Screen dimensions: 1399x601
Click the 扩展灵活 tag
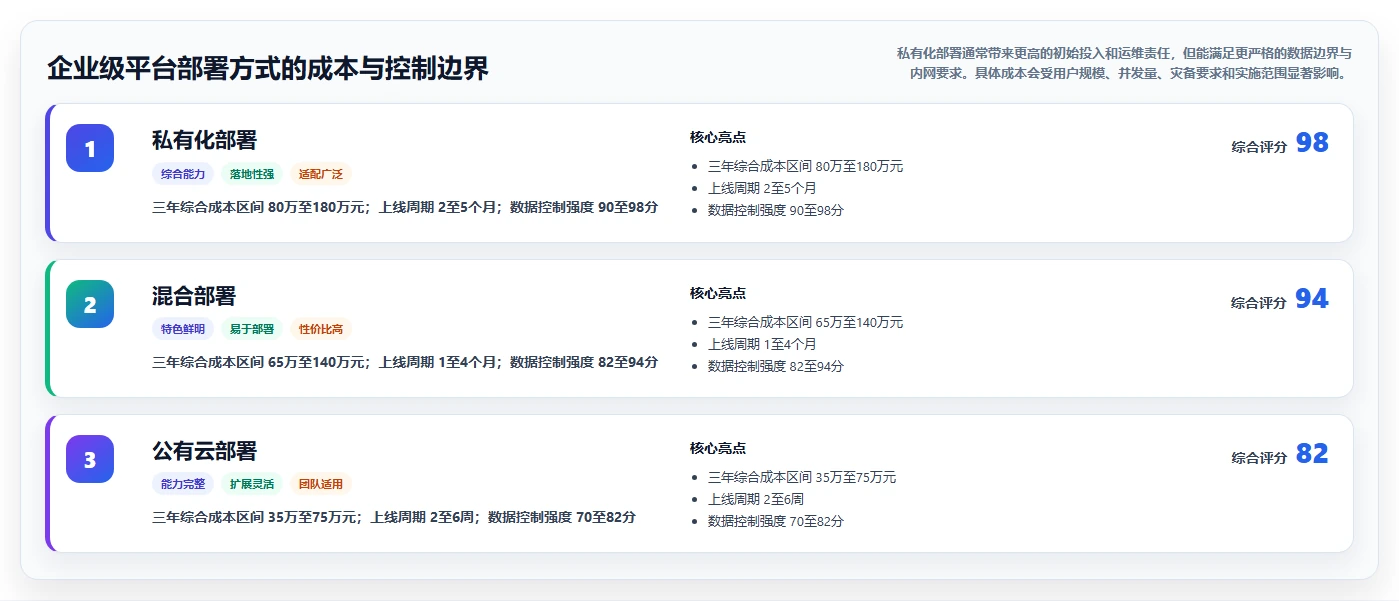[252, 484]
